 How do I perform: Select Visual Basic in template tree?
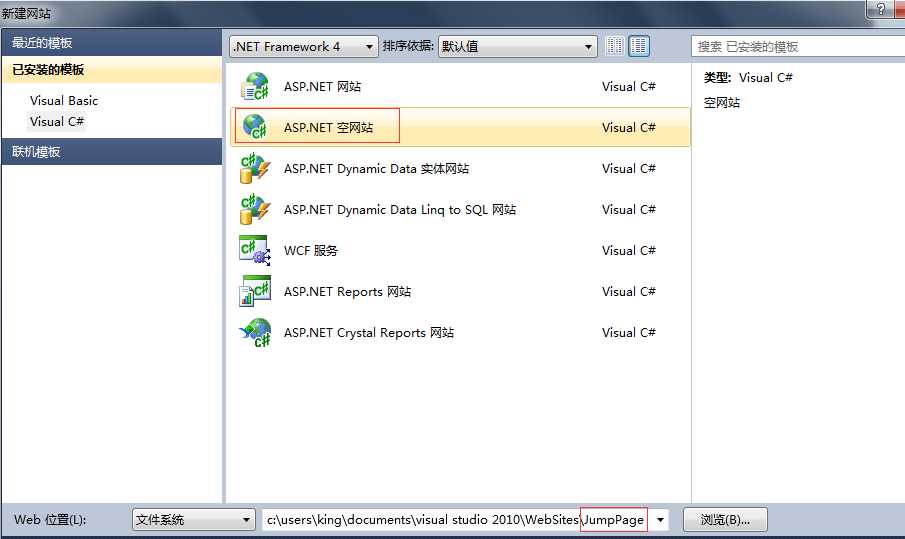pyautogui.click(x=64, y=100)
